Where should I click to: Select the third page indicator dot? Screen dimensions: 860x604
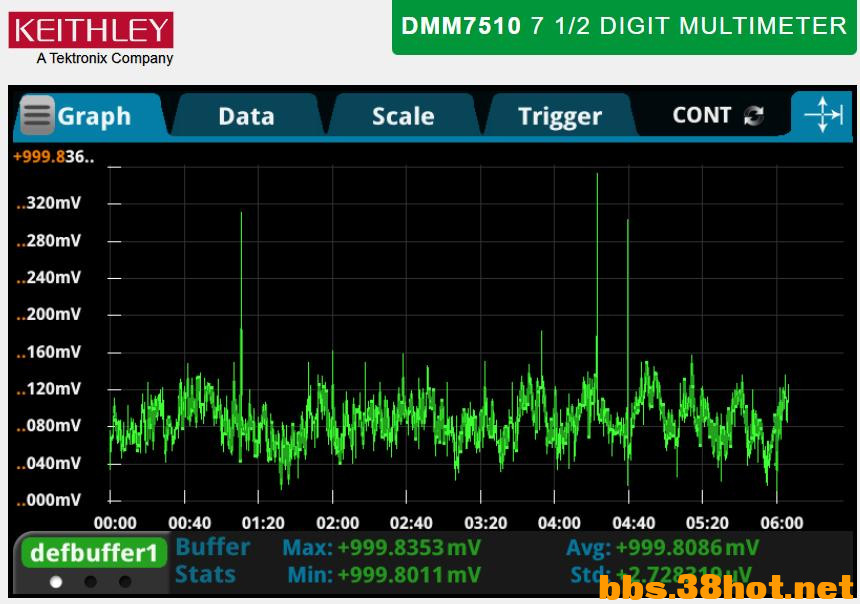(124, 581)
